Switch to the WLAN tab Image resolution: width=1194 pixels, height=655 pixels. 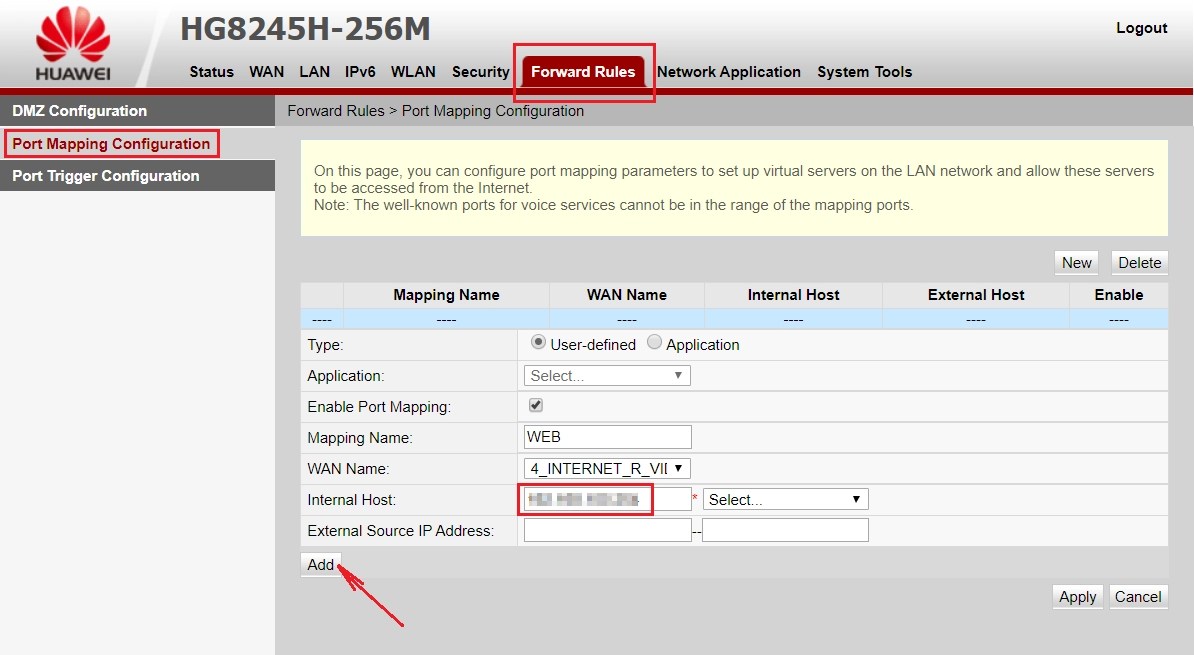click(x=413, y=71)
